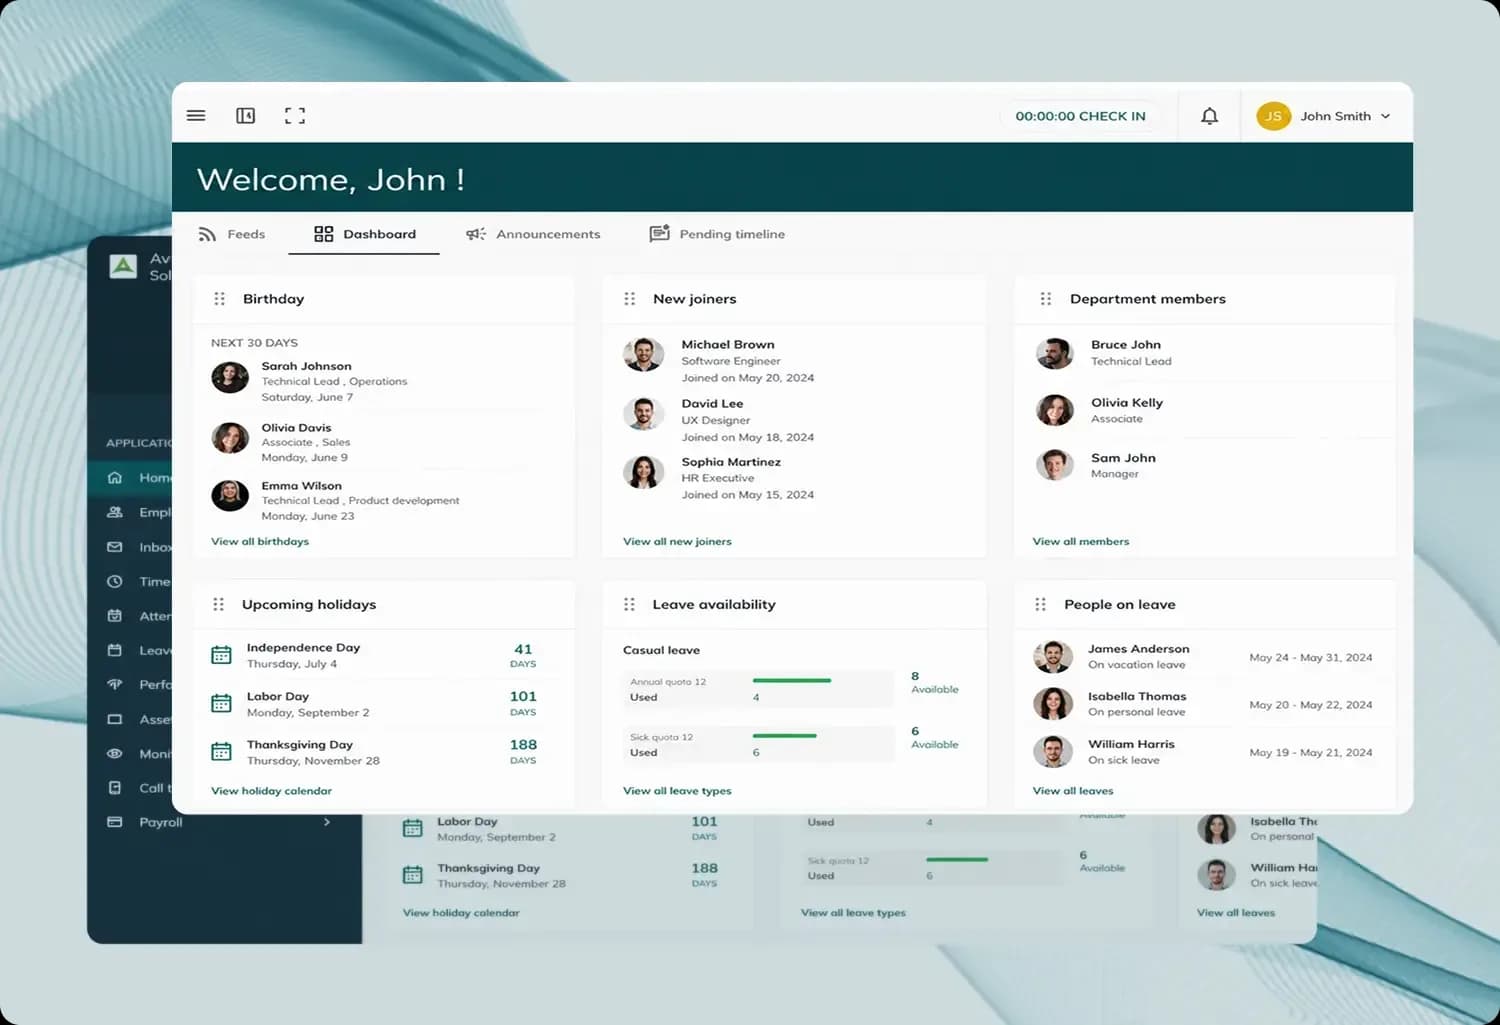Click Olivia Davis's profile photo
1500x1025 pixels.
(x=230, y=437)
